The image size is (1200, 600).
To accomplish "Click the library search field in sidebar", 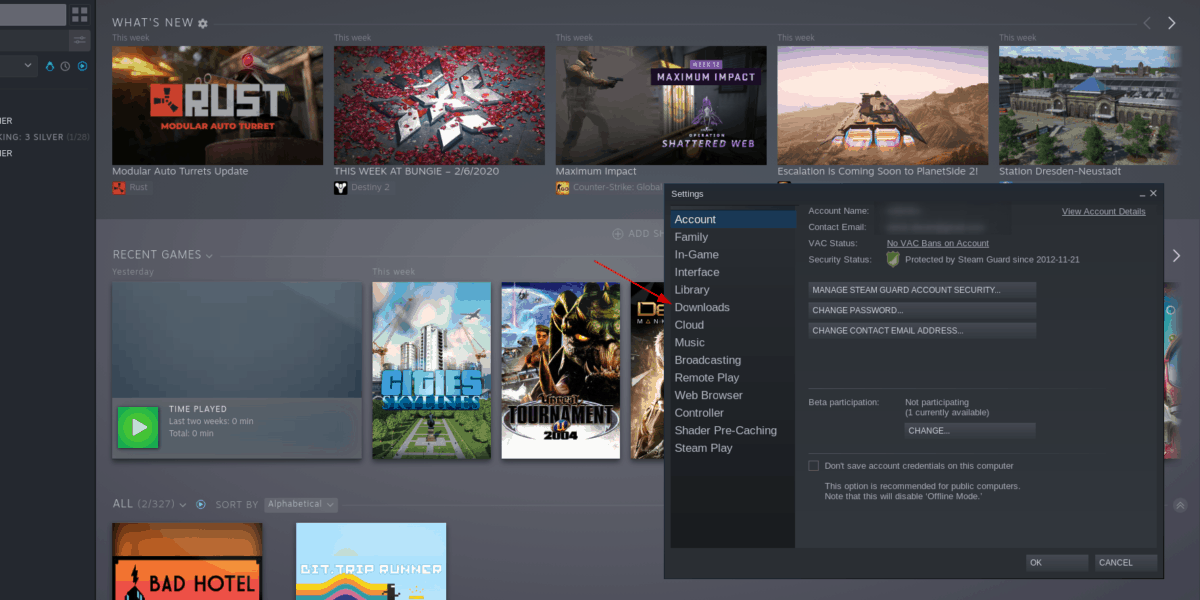I will [32, 40].
